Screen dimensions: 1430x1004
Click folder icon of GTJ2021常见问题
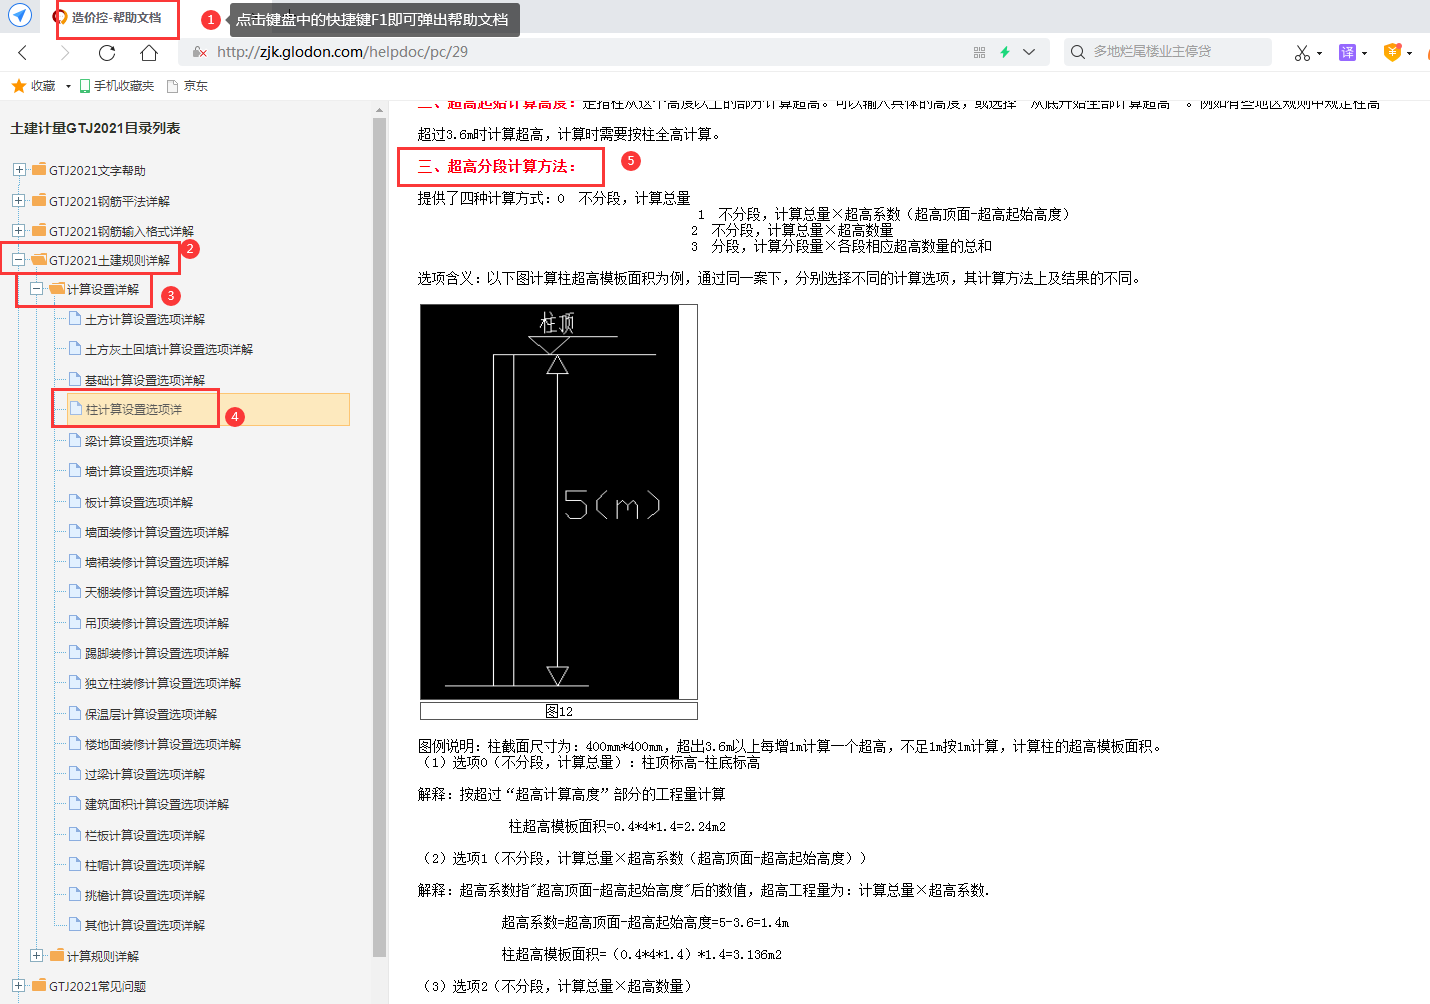click(39, 985)
